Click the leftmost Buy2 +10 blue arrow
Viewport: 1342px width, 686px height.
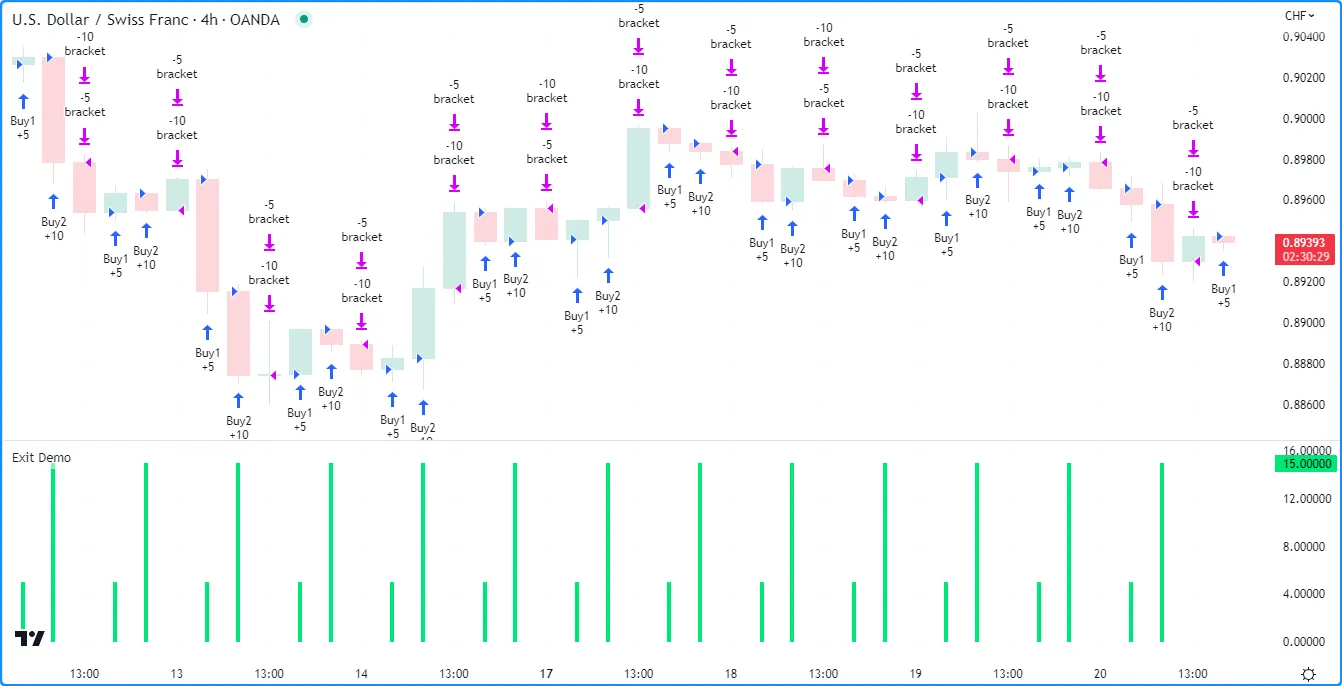(53, 201)
